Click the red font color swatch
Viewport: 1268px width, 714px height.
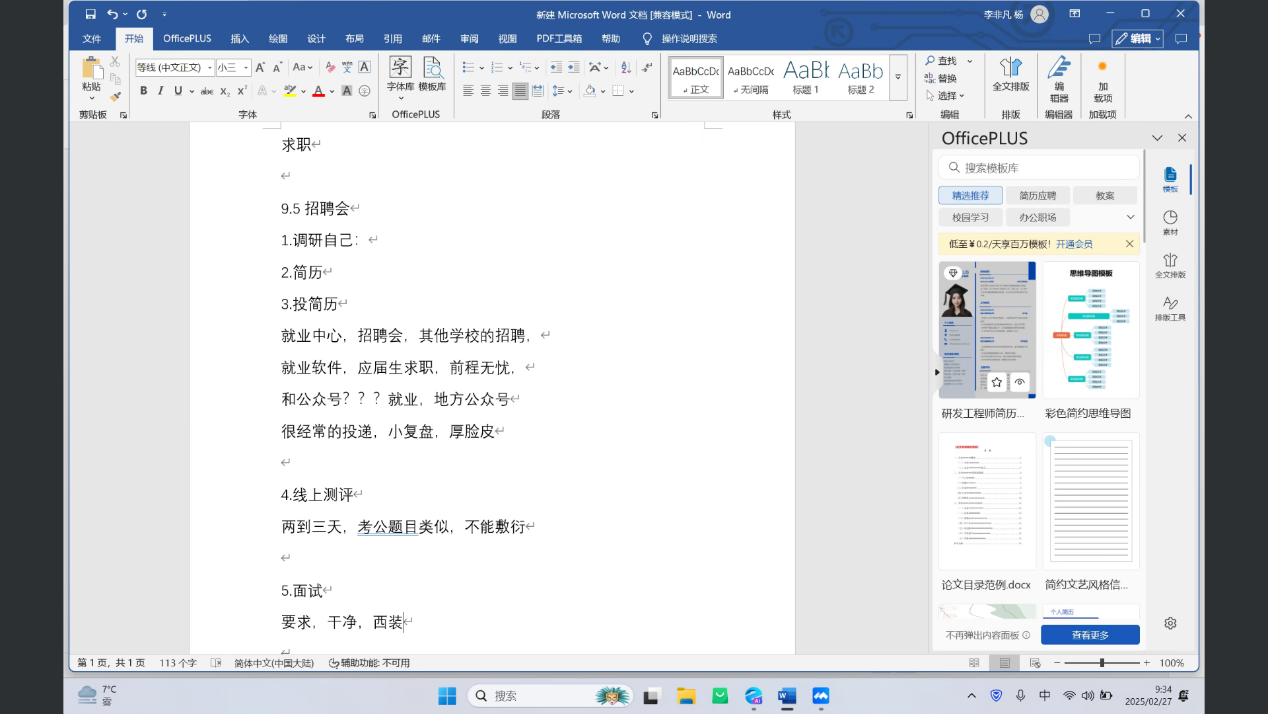tap(318, 91)
